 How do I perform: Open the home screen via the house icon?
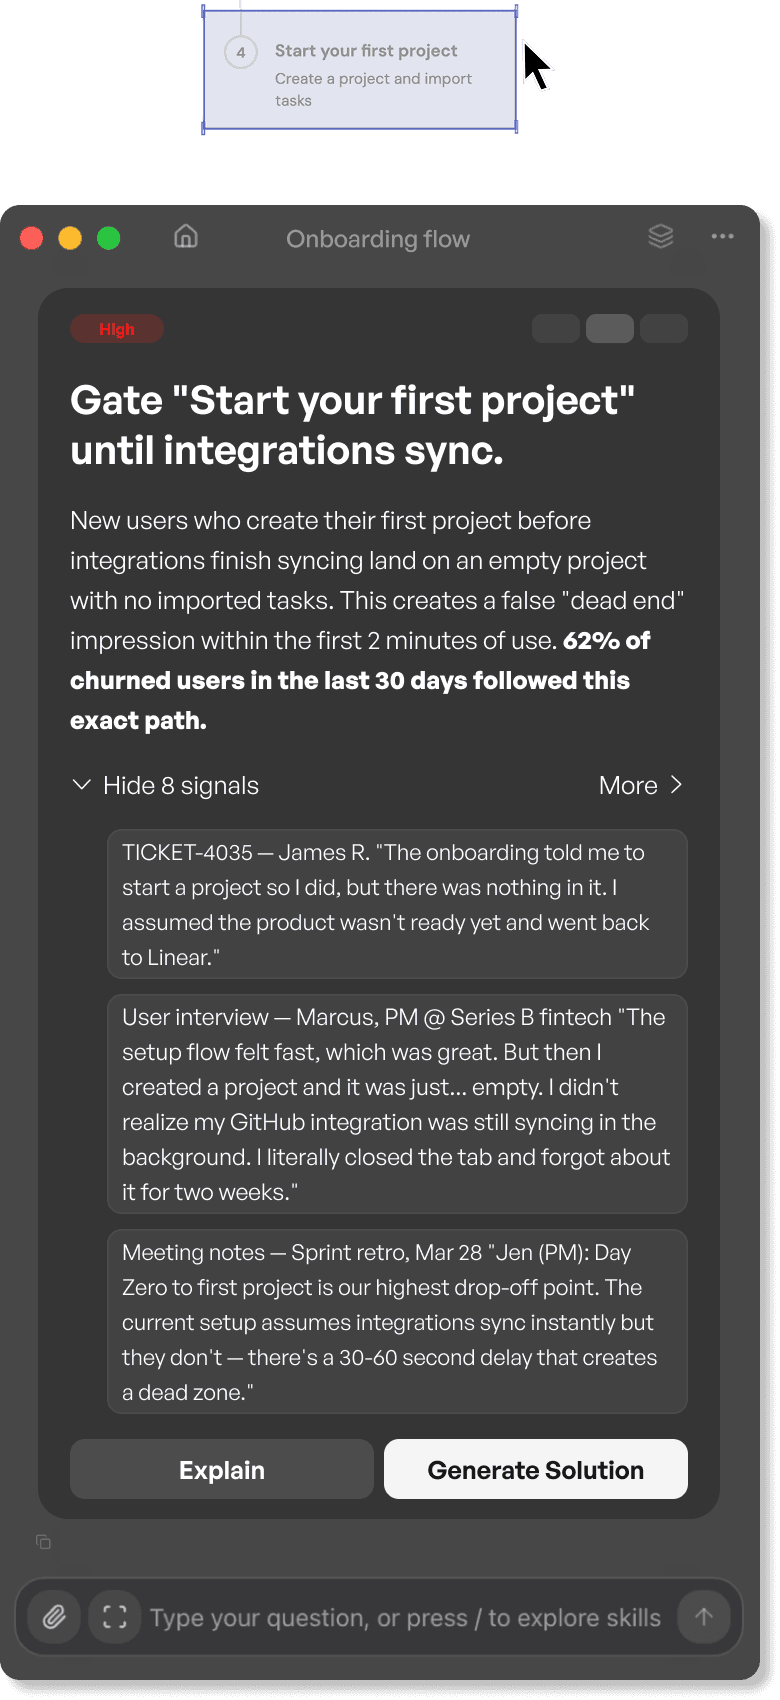[185, 238]
